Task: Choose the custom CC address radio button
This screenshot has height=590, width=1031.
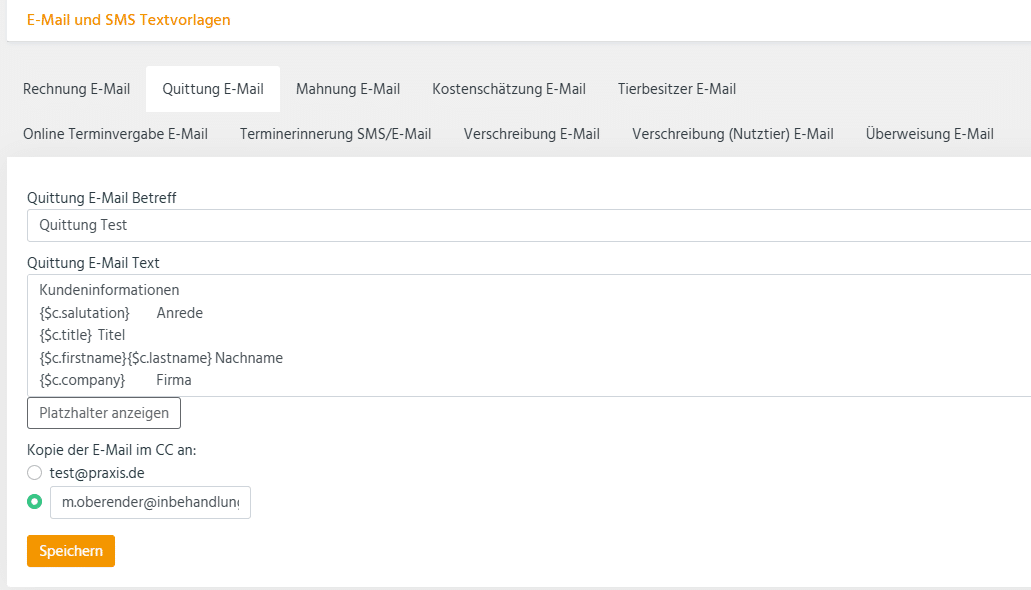Action: point(35,502)
